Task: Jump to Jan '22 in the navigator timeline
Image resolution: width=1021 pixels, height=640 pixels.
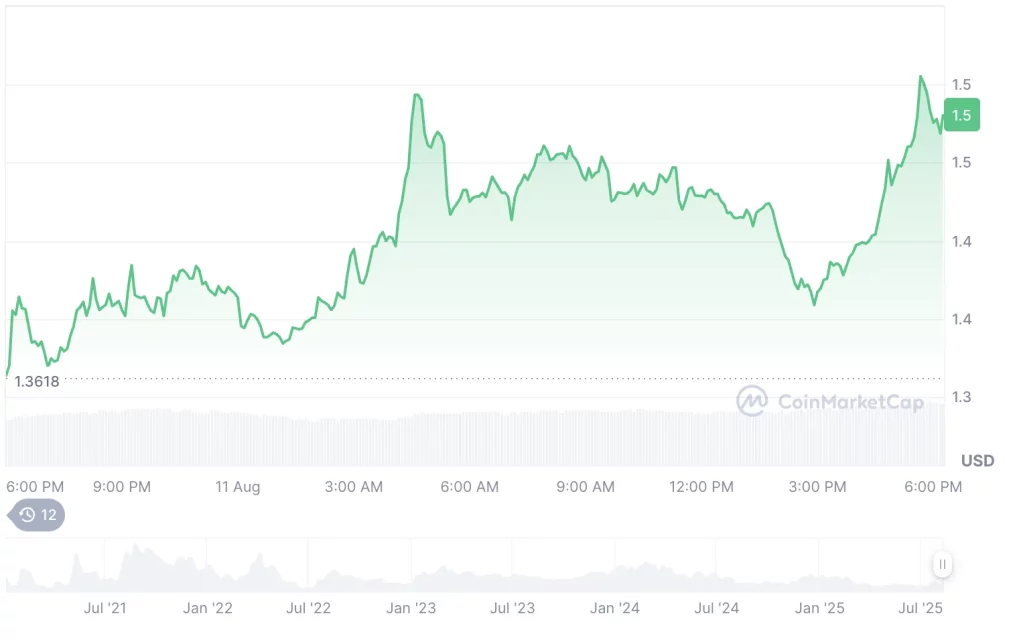Action: click(x=208, y=608)
